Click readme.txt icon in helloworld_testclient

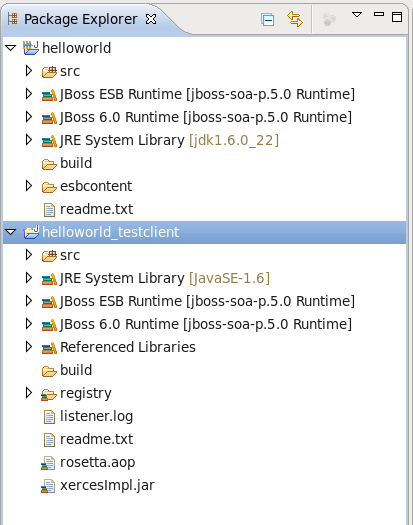pos(49,440)
